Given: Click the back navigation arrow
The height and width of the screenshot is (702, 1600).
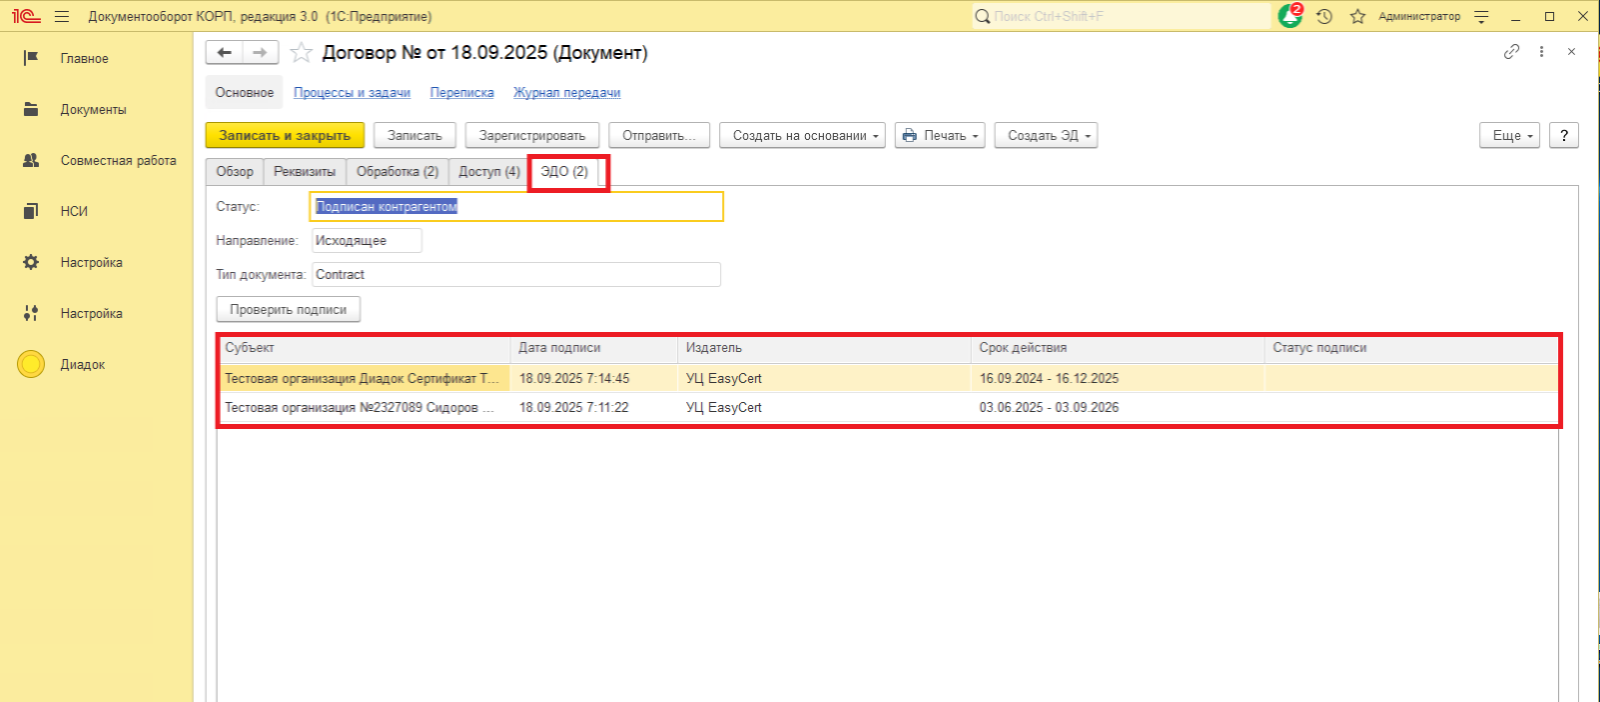Looking at the screenshot, I should click(224, 52).
